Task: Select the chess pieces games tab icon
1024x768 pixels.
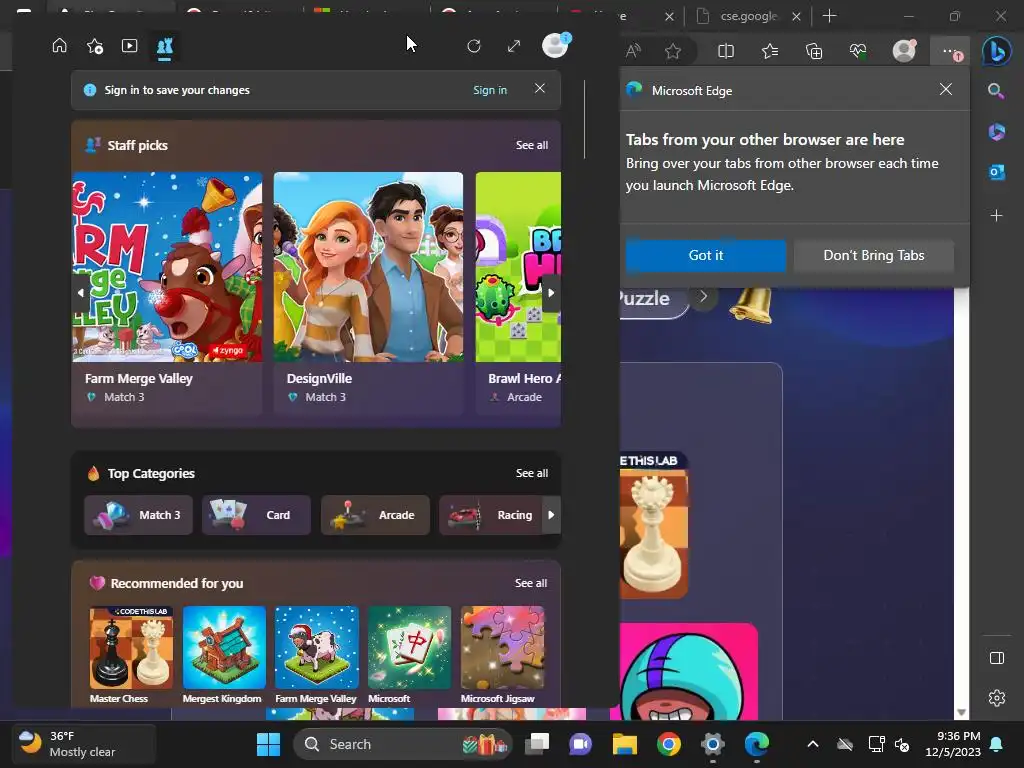Action: coord(165,46)
